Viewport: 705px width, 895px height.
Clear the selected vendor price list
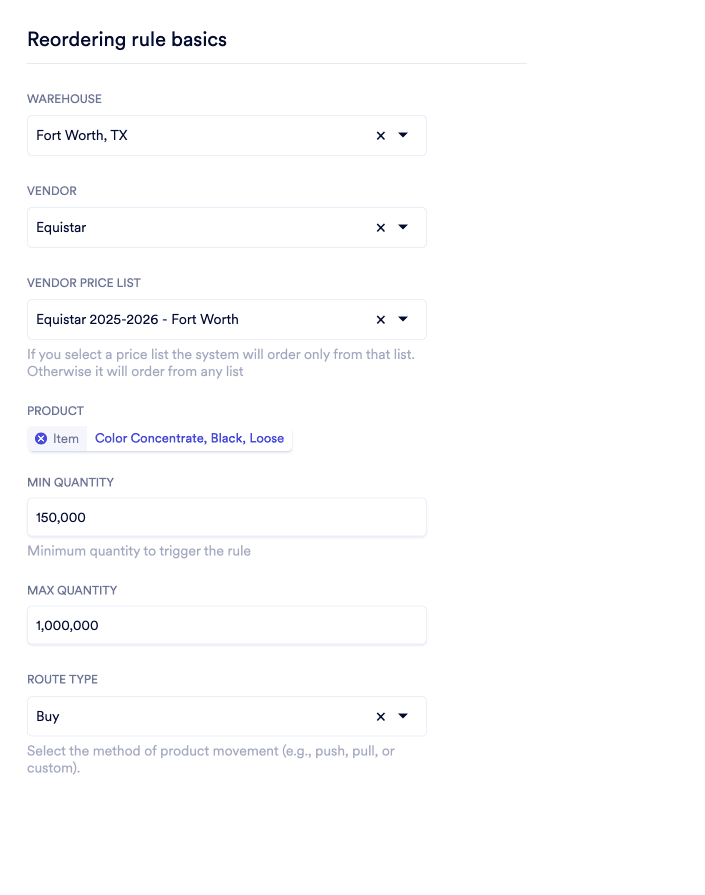pyautogui.click(x=381, y=320)
